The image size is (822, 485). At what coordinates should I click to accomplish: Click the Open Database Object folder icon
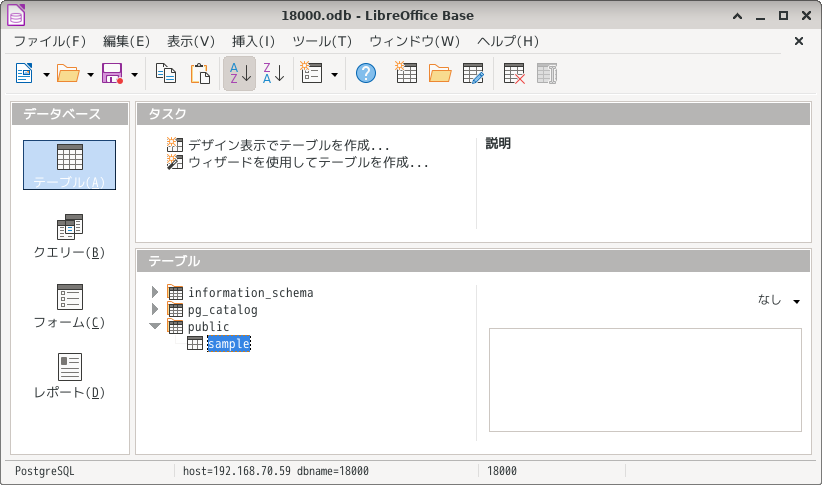440,73
